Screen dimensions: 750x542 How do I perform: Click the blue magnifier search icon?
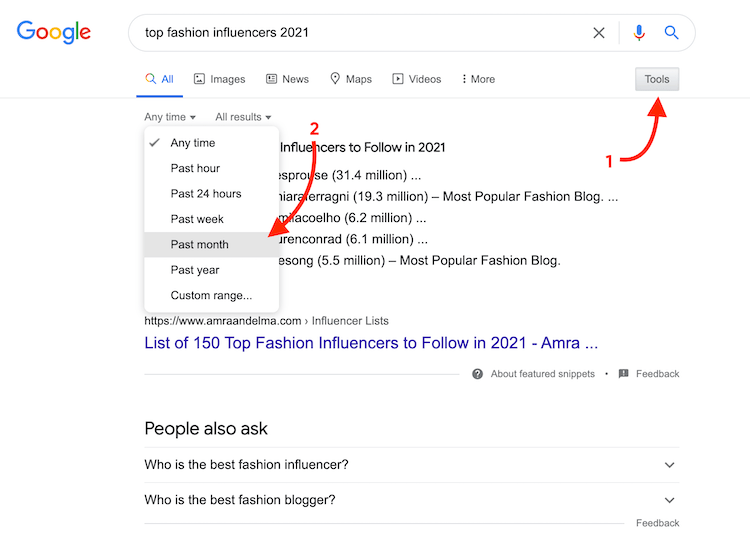672,33
